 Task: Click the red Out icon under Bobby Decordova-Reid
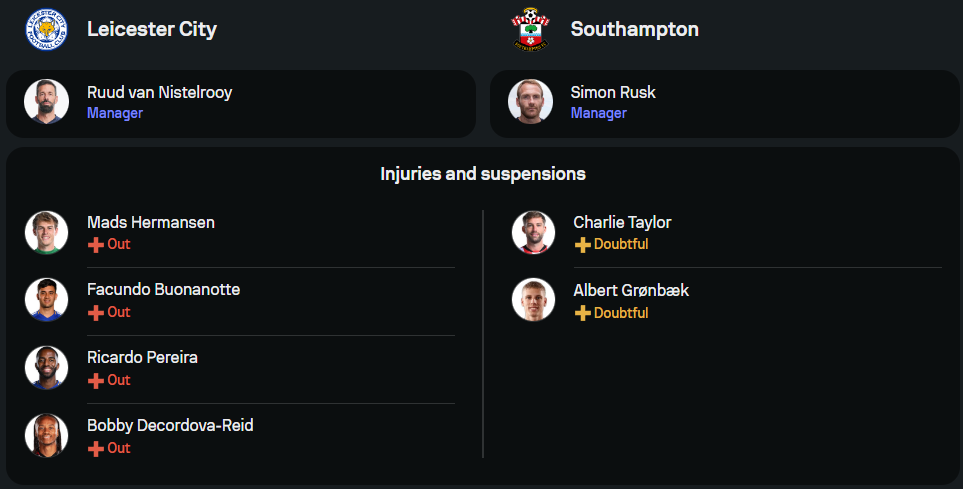[x=96, y=448]
